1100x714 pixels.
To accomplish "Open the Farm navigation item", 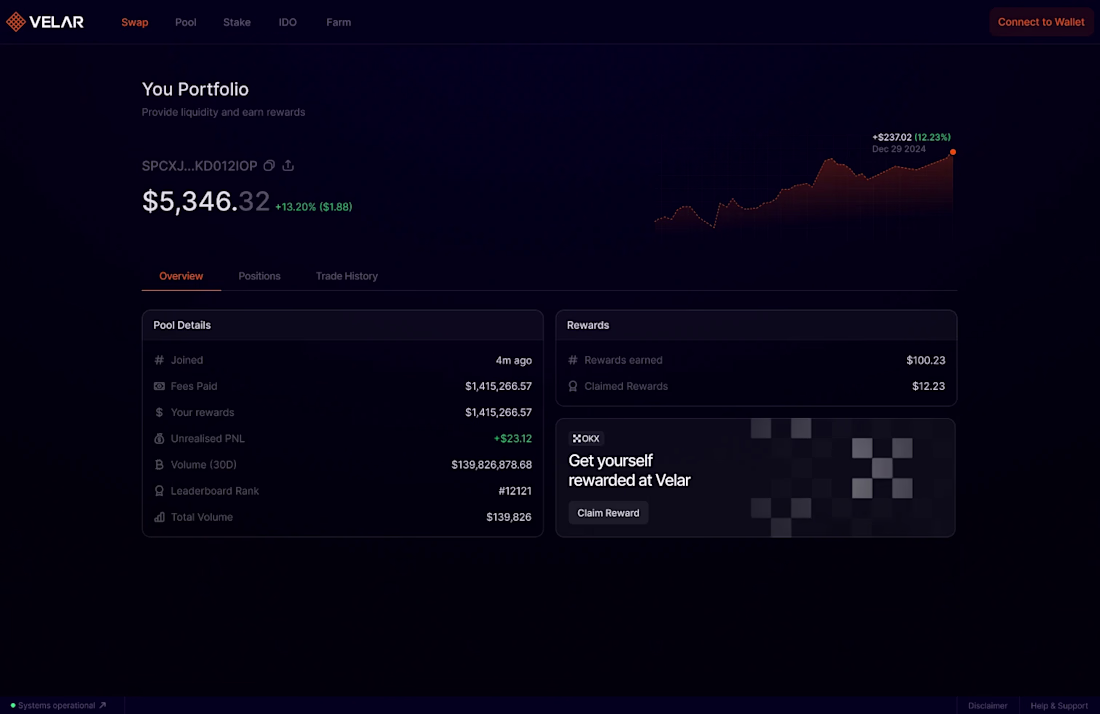I will [339, 22].
